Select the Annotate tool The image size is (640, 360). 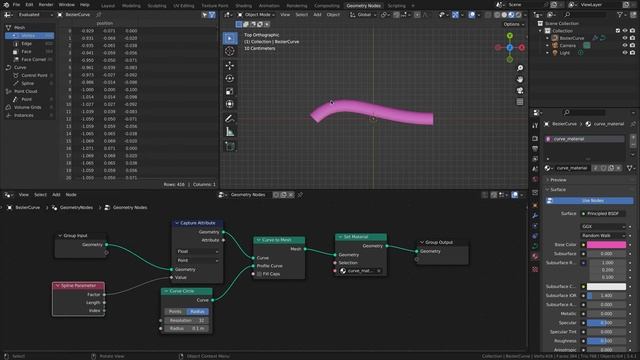[x=230, y=119]
